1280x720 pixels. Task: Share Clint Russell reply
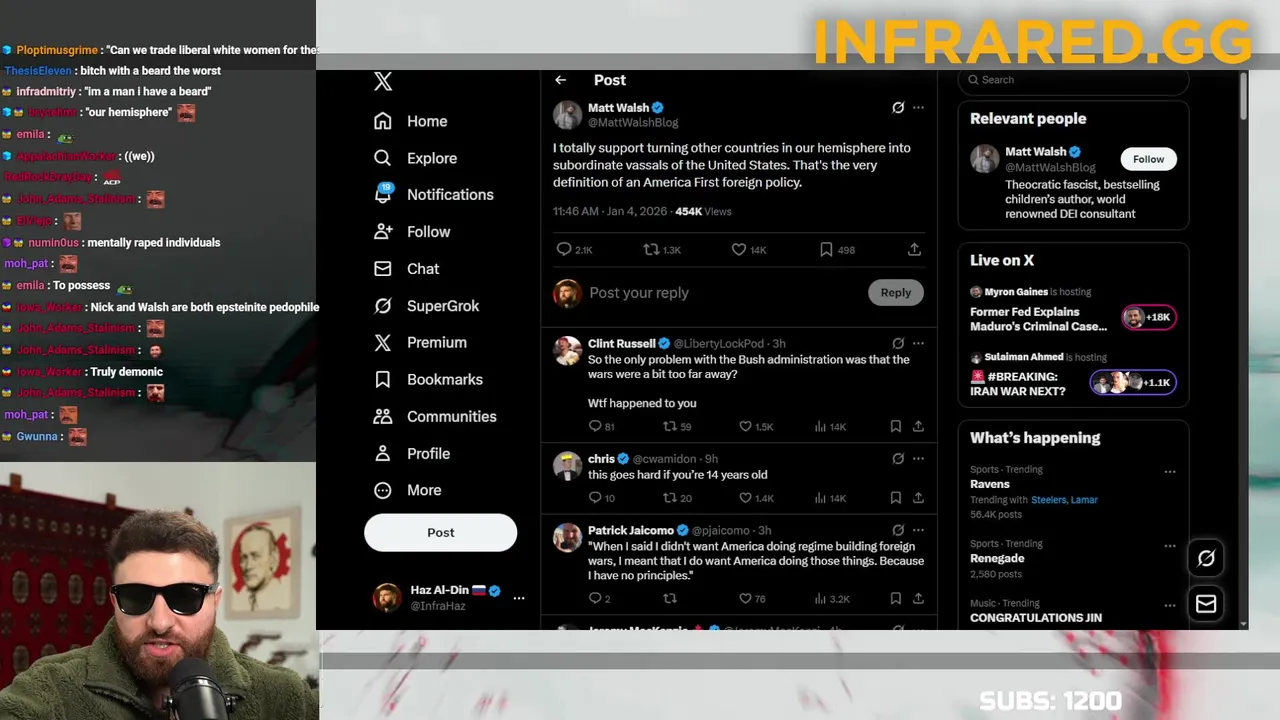[x=918, y=427]
